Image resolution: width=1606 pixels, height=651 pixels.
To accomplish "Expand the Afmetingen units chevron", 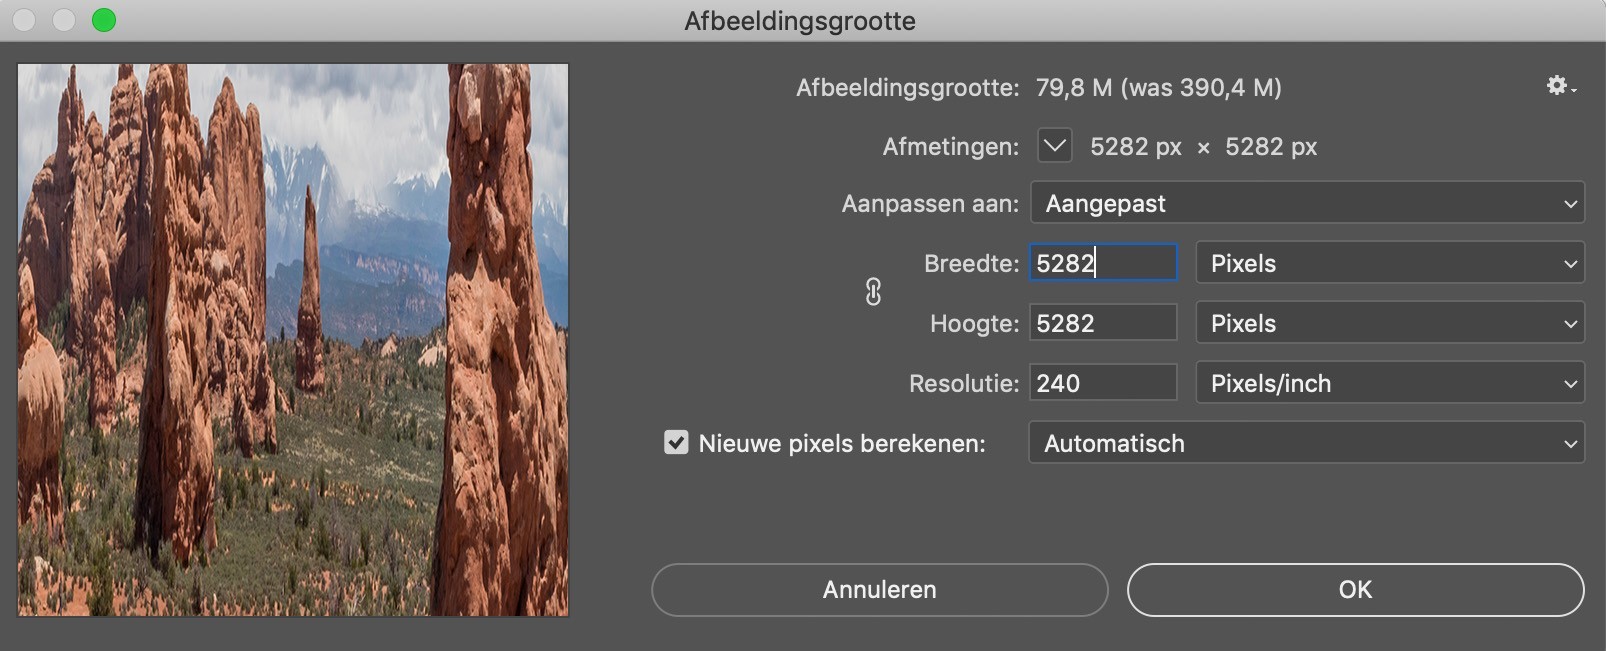I will point(1055,146).
